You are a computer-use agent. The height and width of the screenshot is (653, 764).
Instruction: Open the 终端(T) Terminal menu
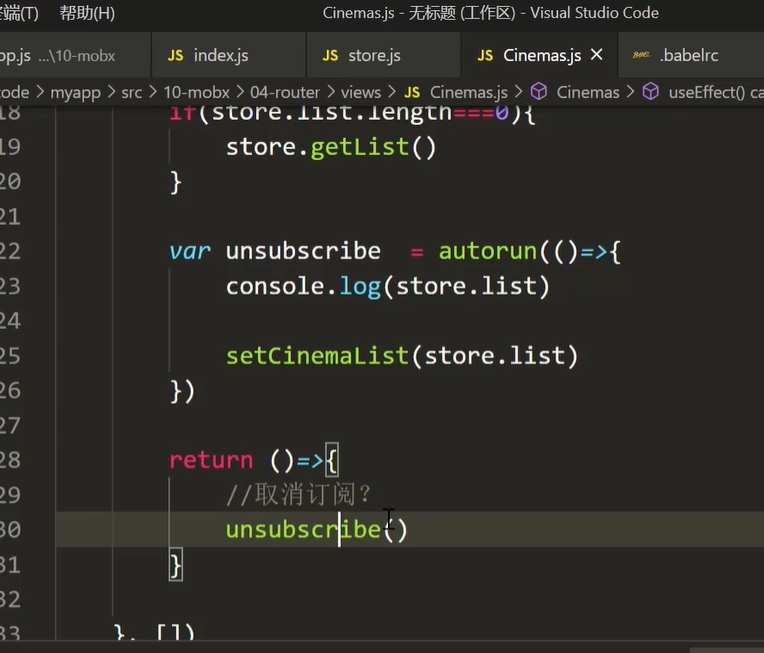pos(18,13)
